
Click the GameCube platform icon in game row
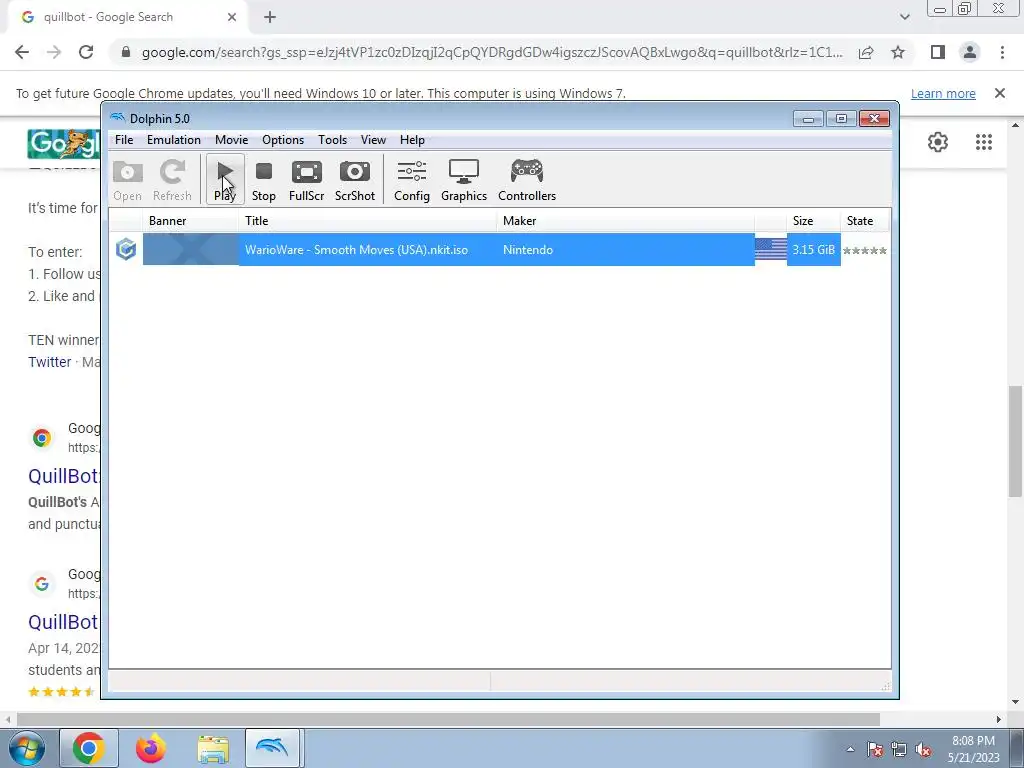(126, 249)
